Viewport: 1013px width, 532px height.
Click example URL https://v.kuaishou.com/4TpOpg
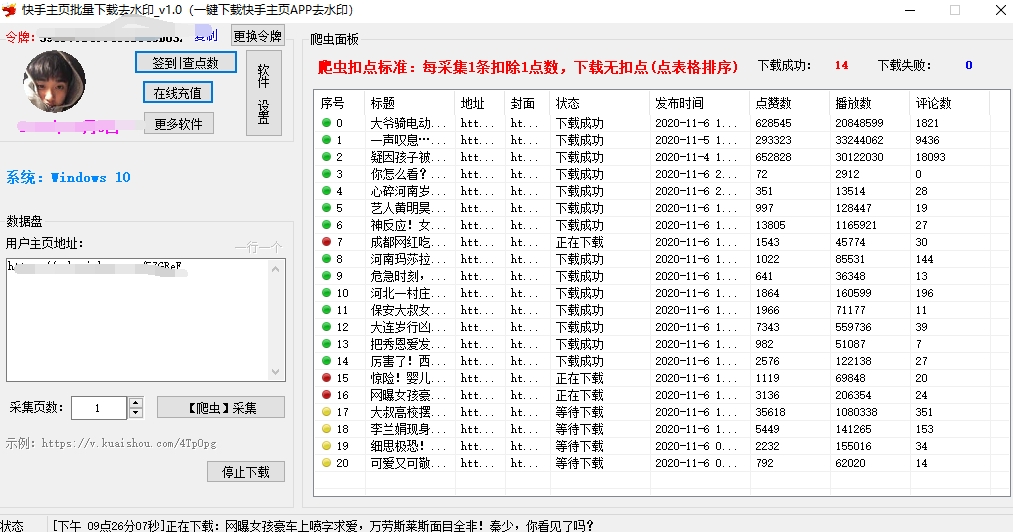pyautogui.click(x=129, y=443)
